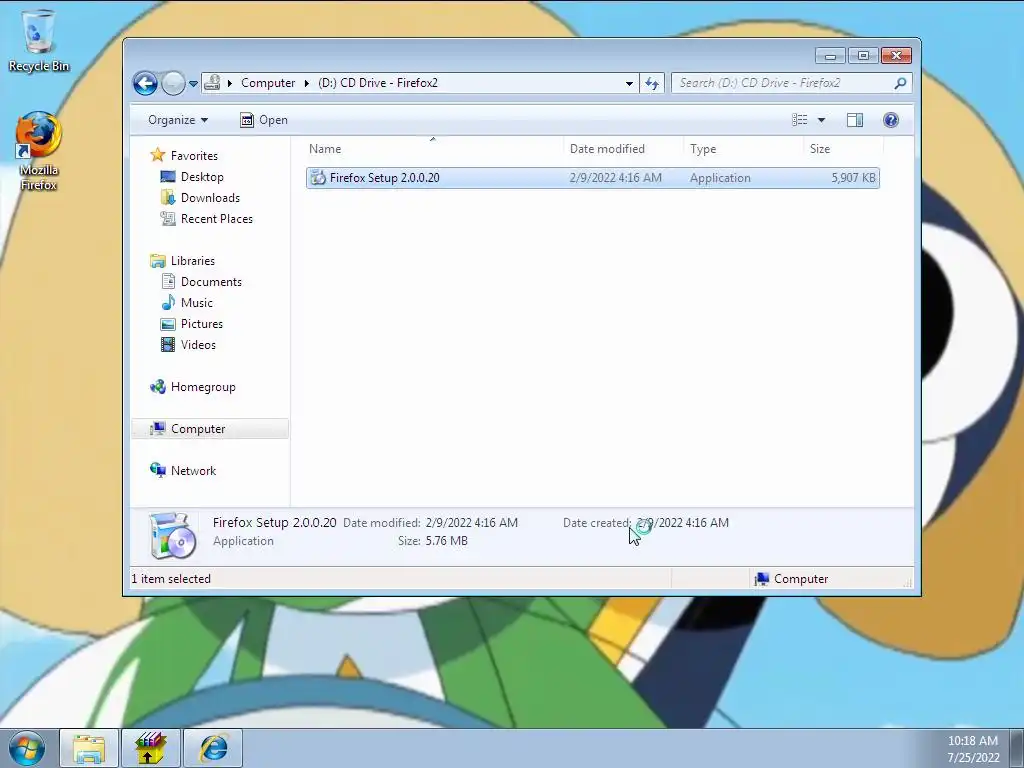Click the magnifying glass search icon
Image resolution: width=1024 pixels, height=768 pixels.
[901, 83]
